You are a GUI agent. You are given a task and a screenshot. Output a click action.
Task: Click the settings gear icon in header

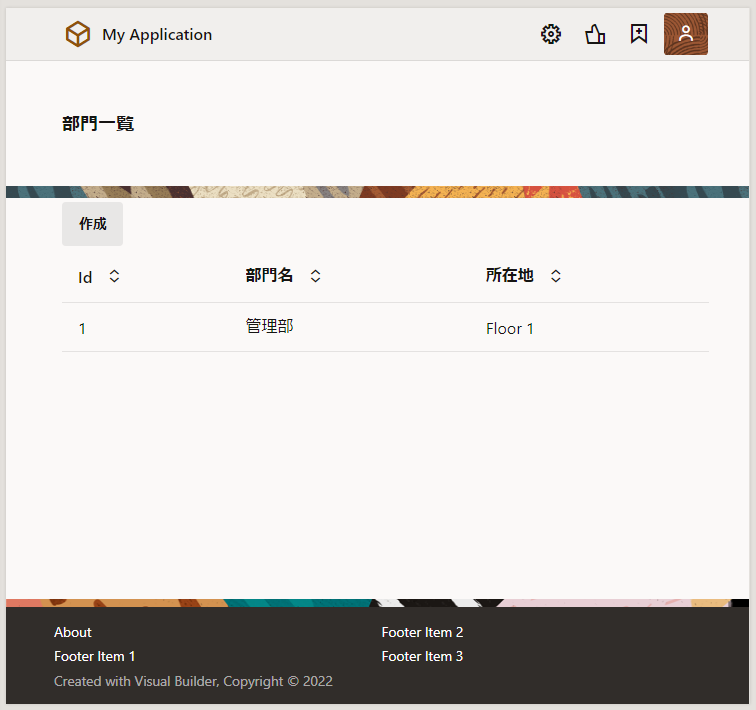tap(551, 34)
